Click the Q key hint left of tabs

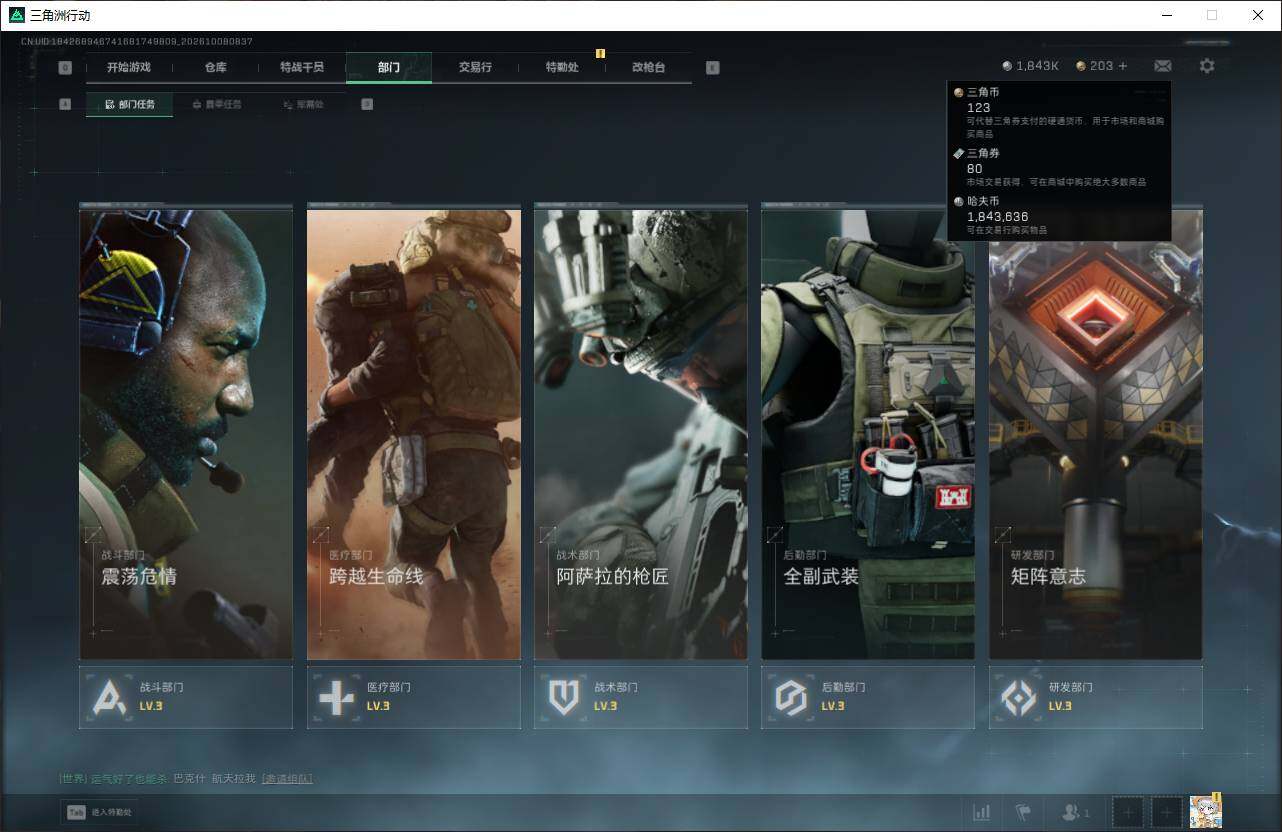65,67
